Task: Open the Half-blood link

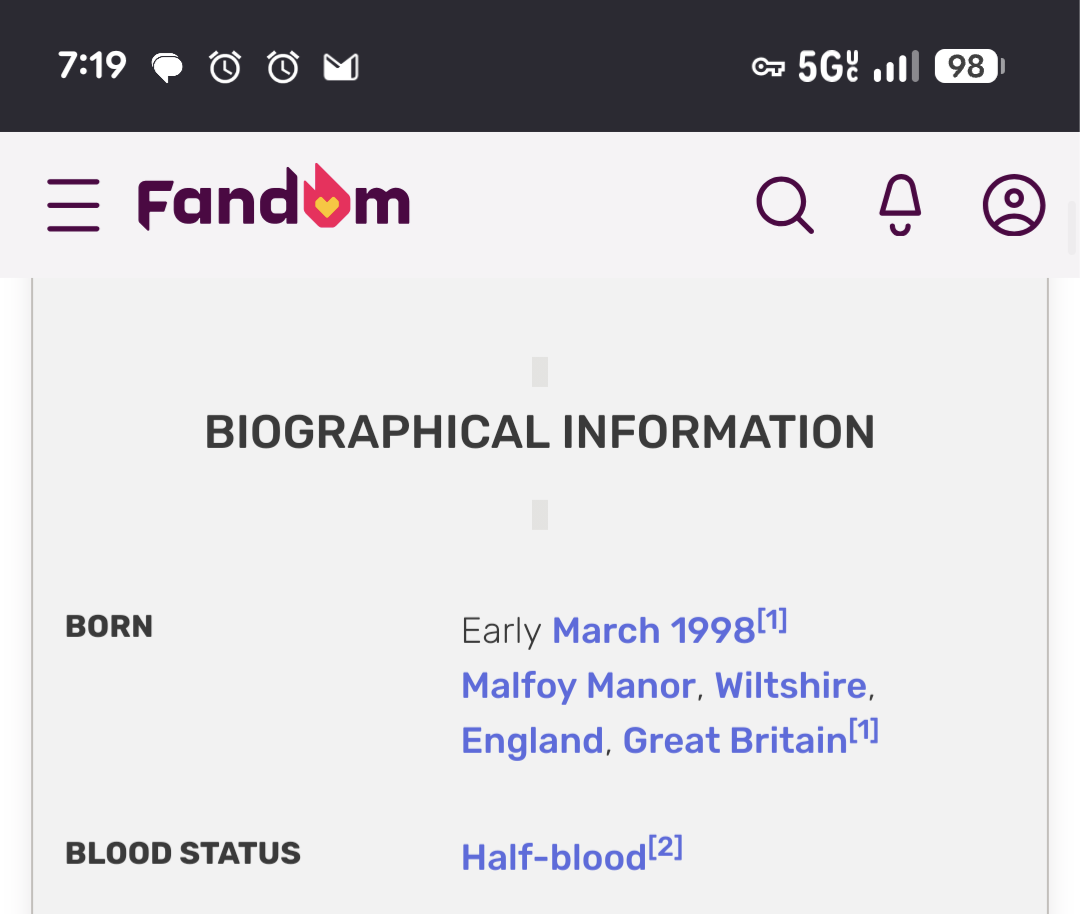Action: point(554,858)
